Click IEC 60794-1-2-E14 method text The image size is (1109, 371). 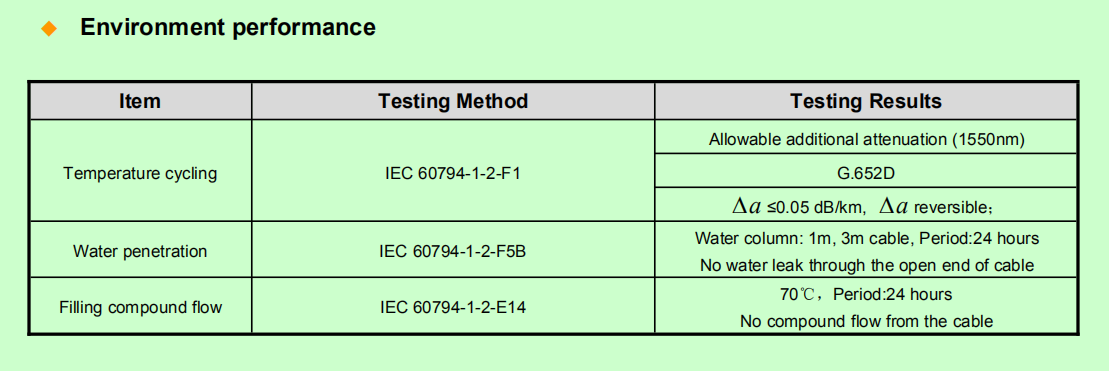point(453,307)
